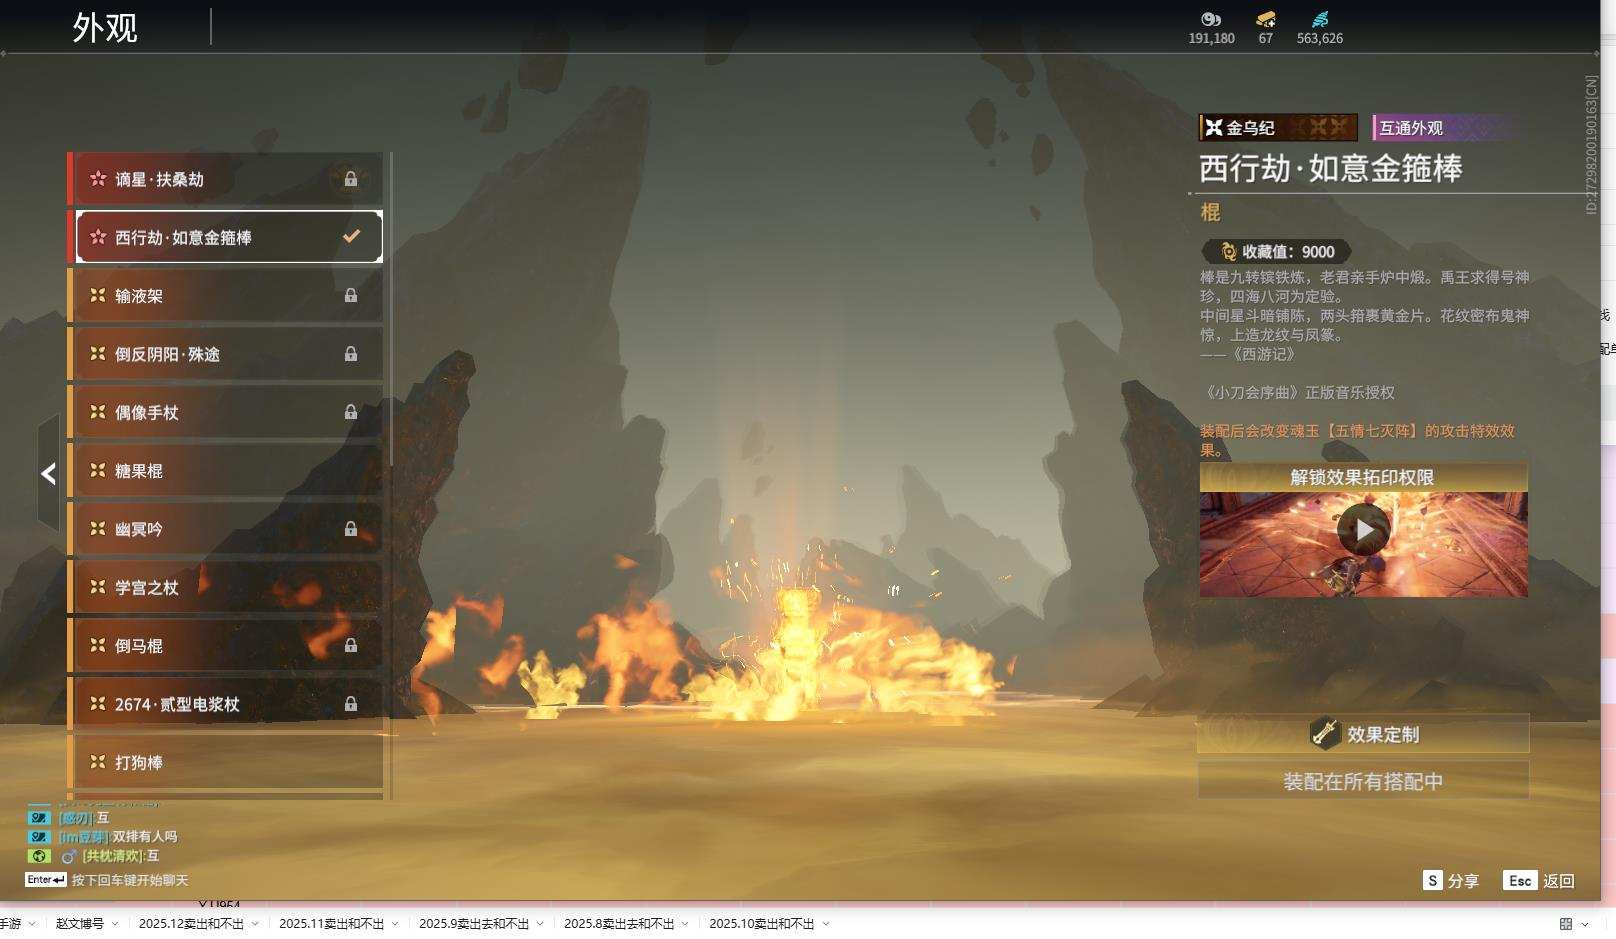Viewport: 1616px width, 939px height.
Task: Switch to the 2025.11卖出和不出 sheet tab
Action: coord(331,923)
